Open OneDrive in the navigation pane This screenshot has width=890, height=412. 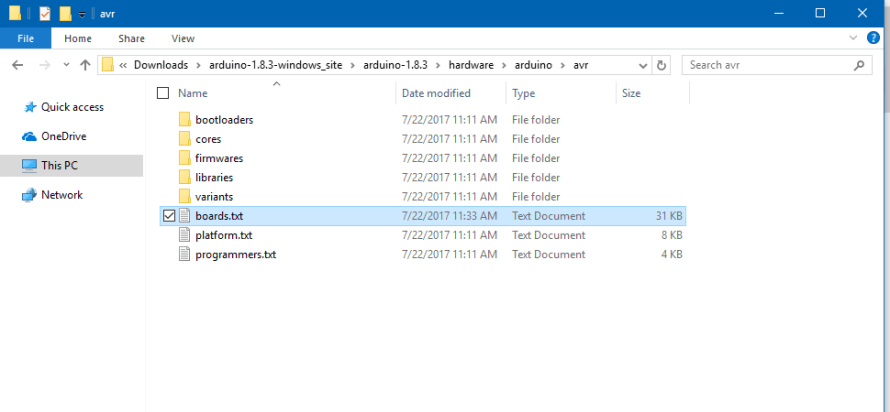pyautogui.click(x=63, y=136)
